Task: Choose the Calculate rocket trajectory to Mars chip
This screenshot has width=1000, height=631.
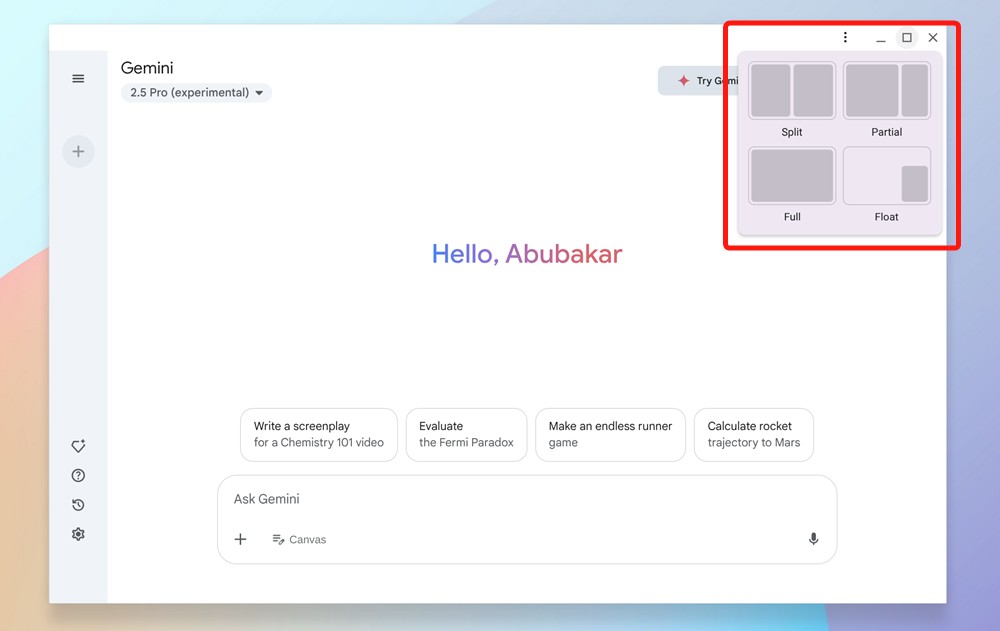Action: [753, 434]
